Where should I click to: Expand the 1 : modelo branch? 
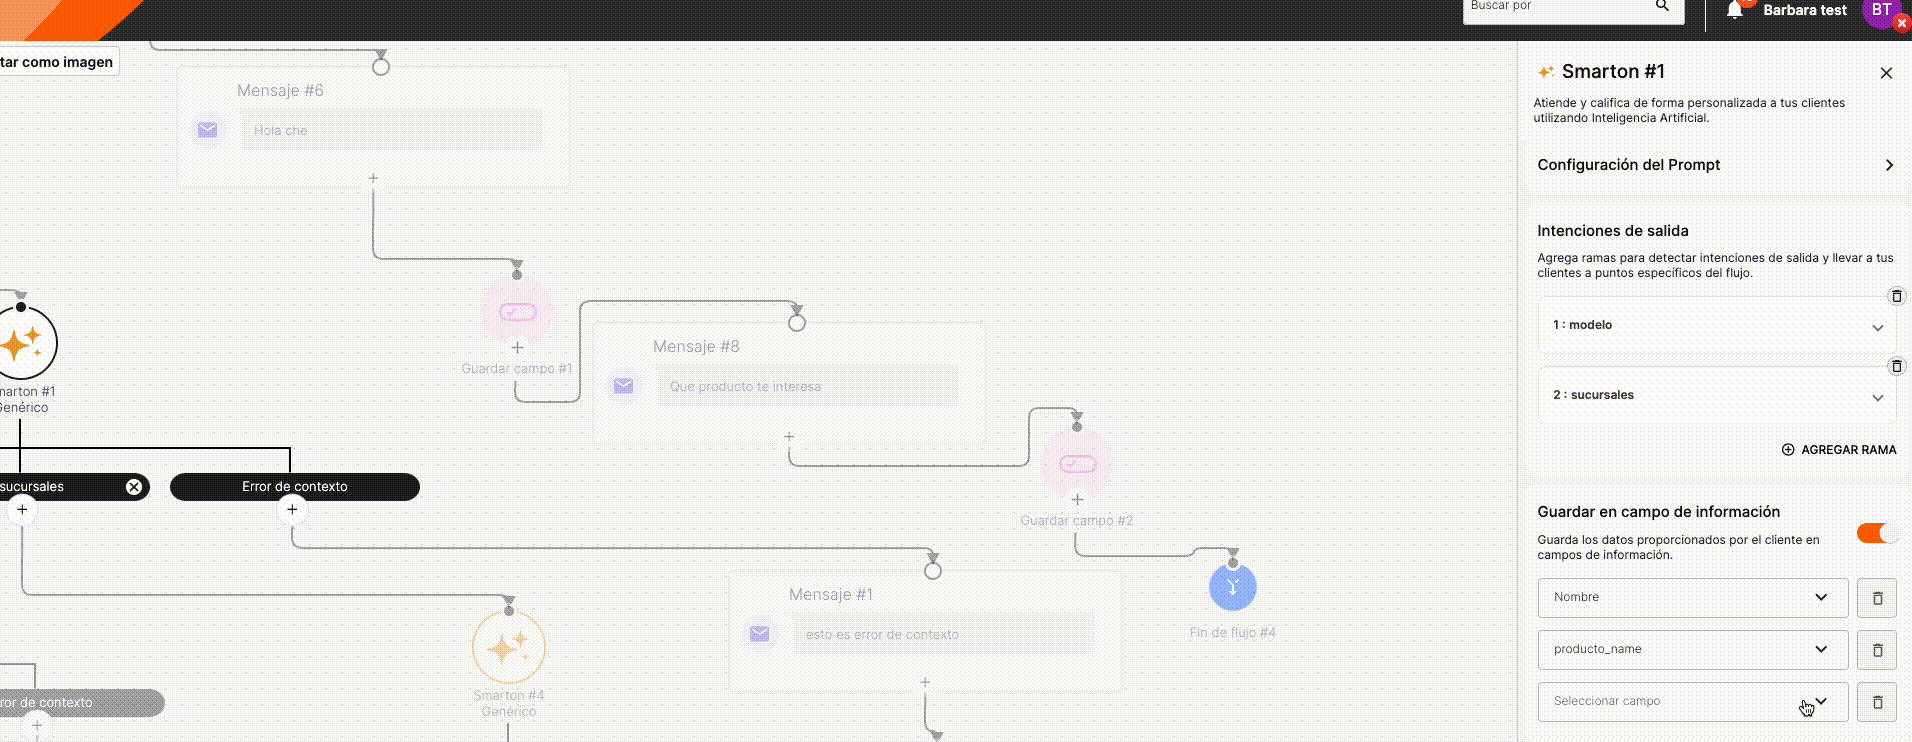click(x=1877, y=327)
